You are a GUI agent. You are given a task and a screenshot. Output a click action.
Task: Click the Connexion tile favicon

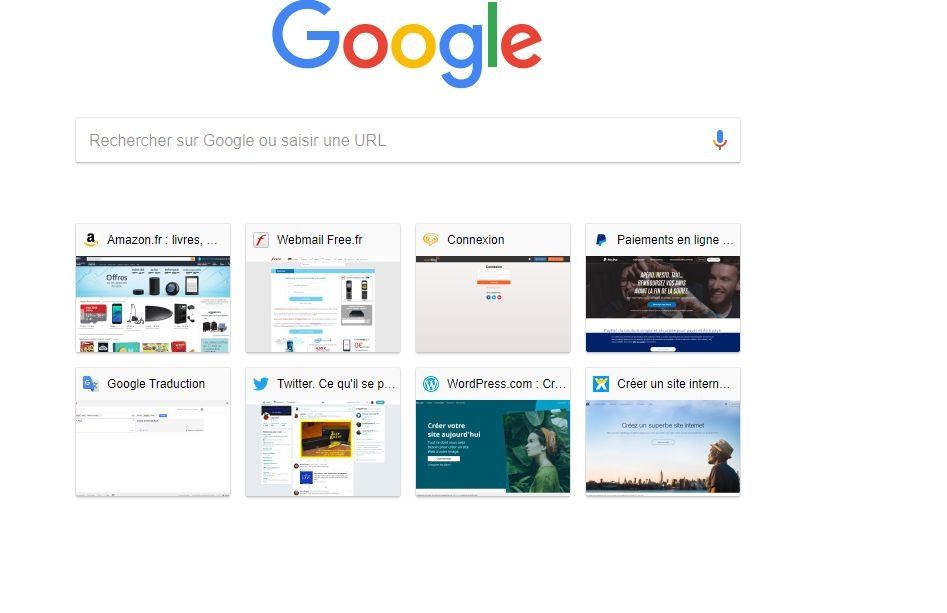(x=431, y=240)
